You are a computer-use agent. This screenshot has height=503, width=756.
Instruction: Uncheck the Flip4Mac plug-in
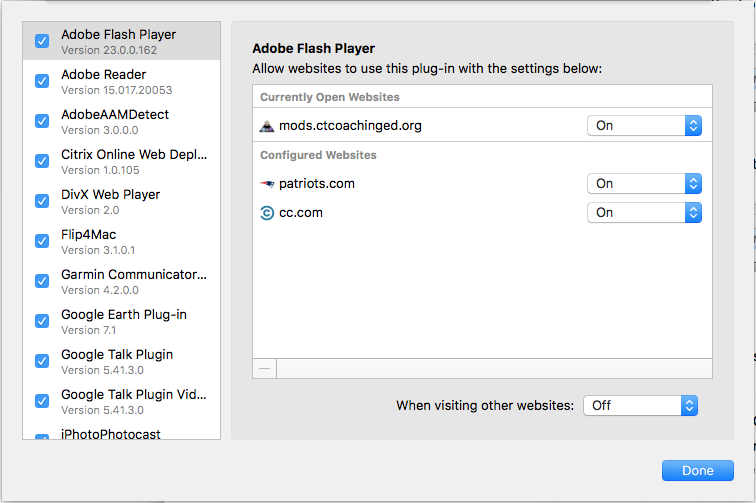pyautogui.click(x=42, y=241)
